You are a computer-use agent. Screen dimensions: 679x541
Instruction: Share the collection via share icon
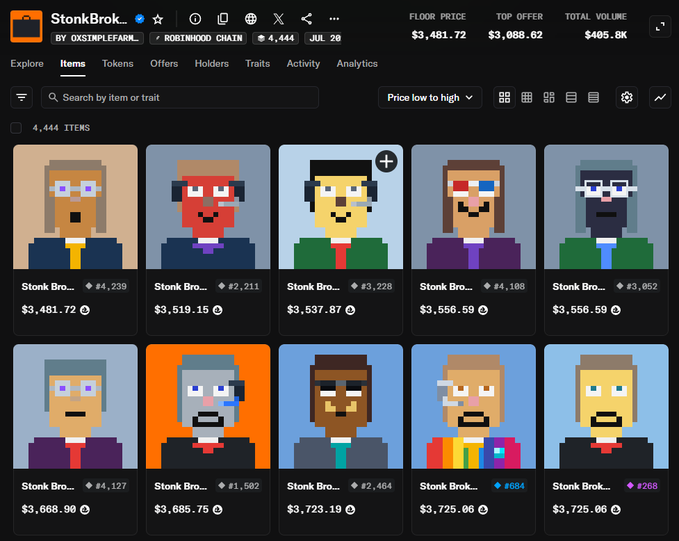coord(306,19)
